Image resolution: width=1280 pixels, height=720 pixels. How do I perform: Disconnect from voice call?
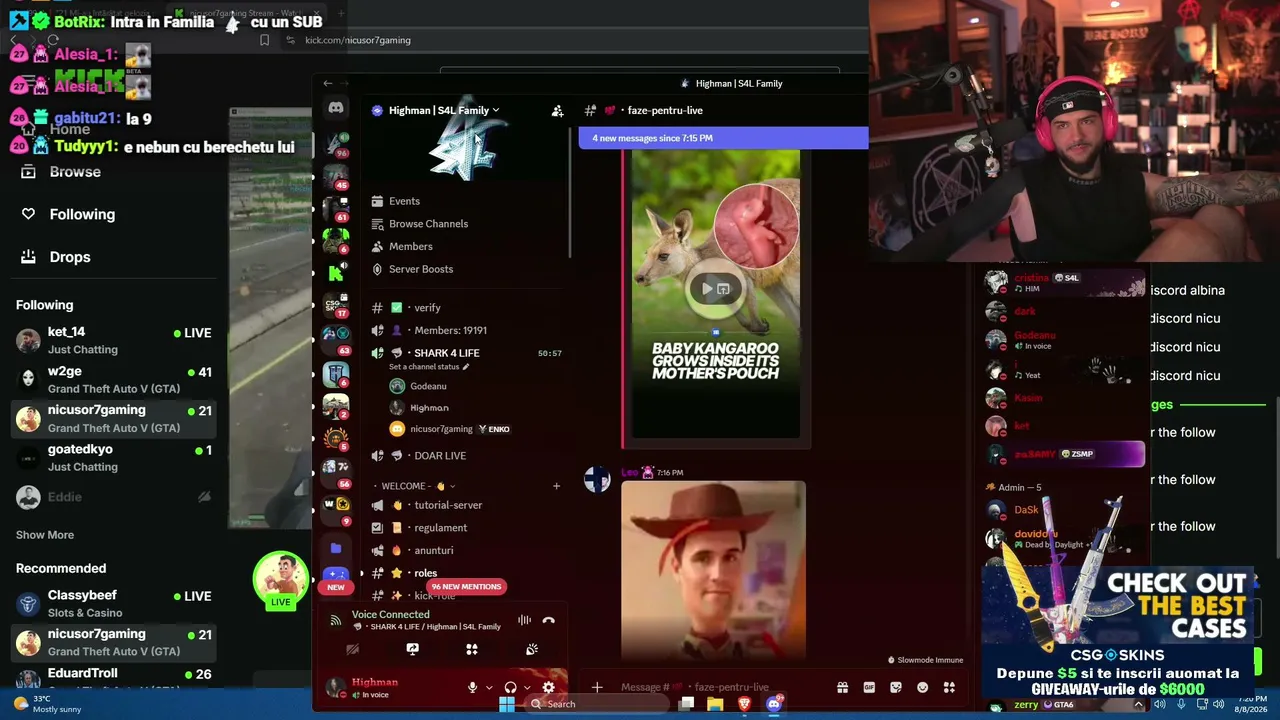pos(548,620)
